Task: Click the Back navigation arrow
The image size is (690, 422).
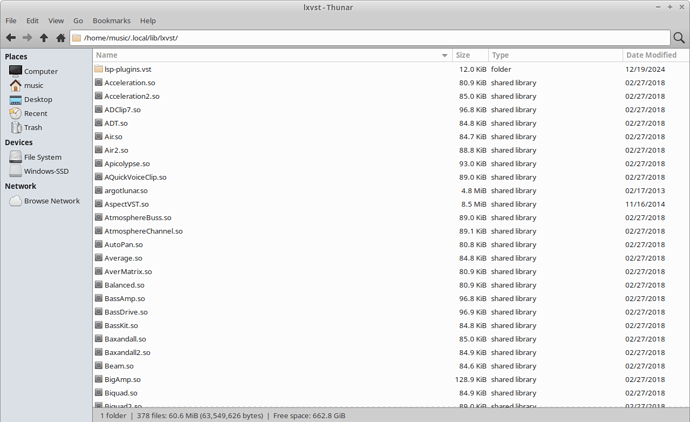Action: [x=11, y=38]
